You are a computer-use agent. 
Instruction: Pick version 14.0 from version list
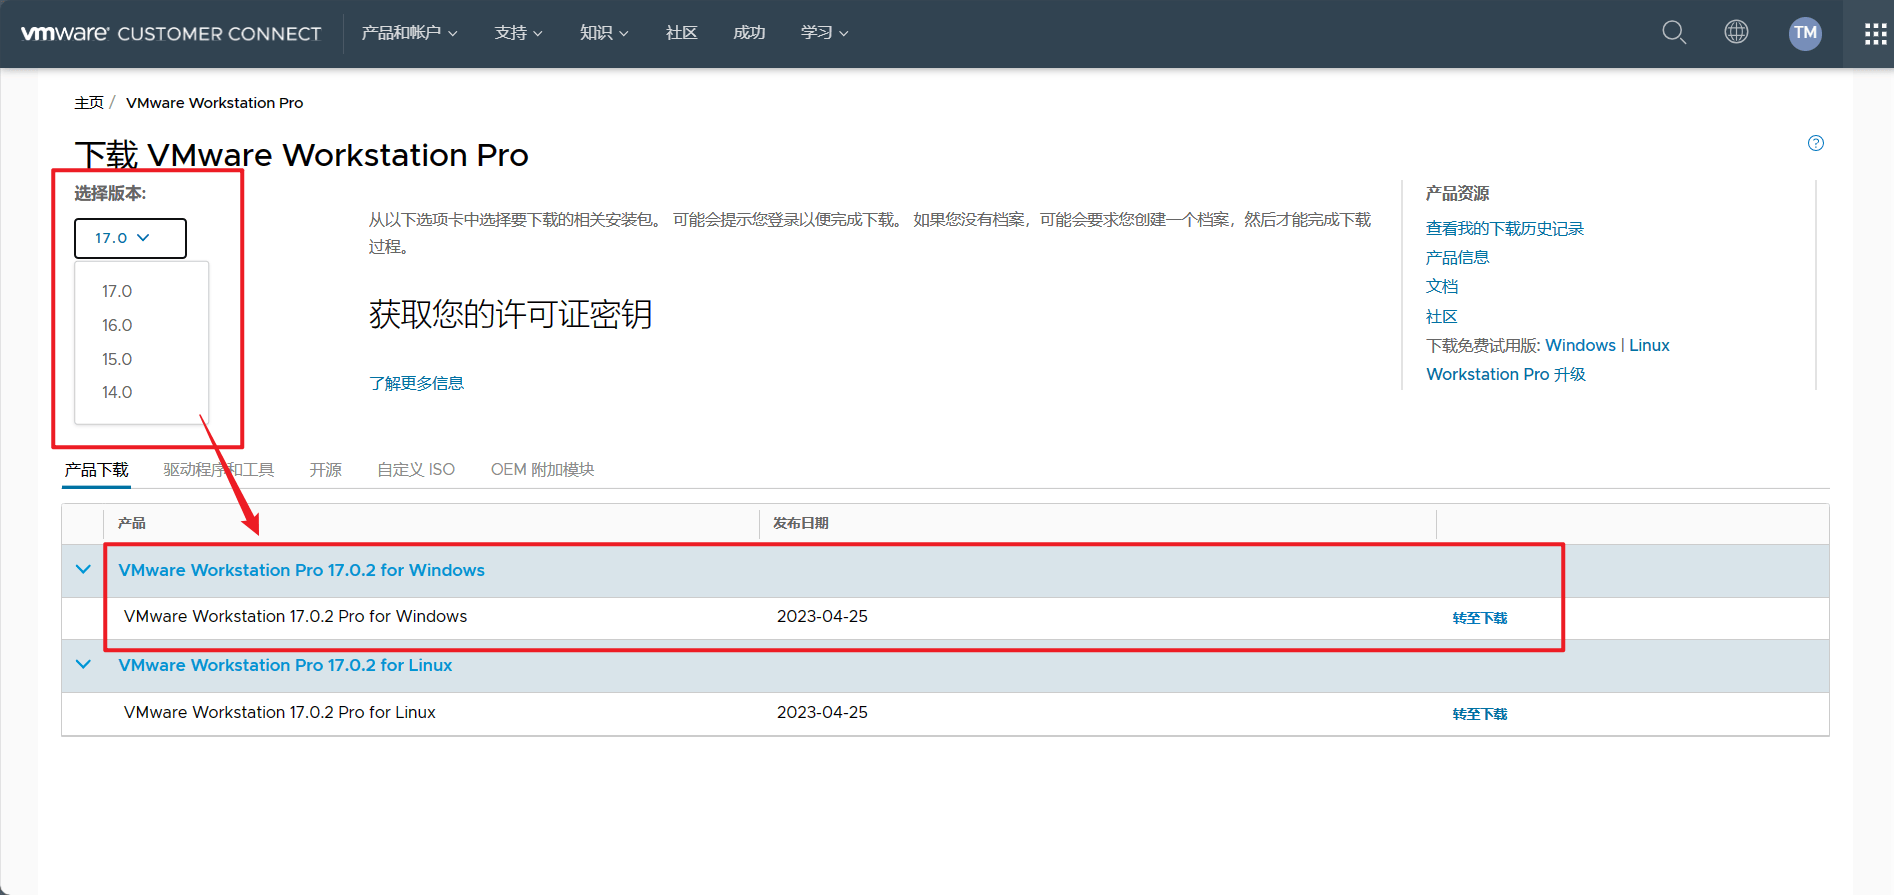pyautogui.click(x=117, y=392)
